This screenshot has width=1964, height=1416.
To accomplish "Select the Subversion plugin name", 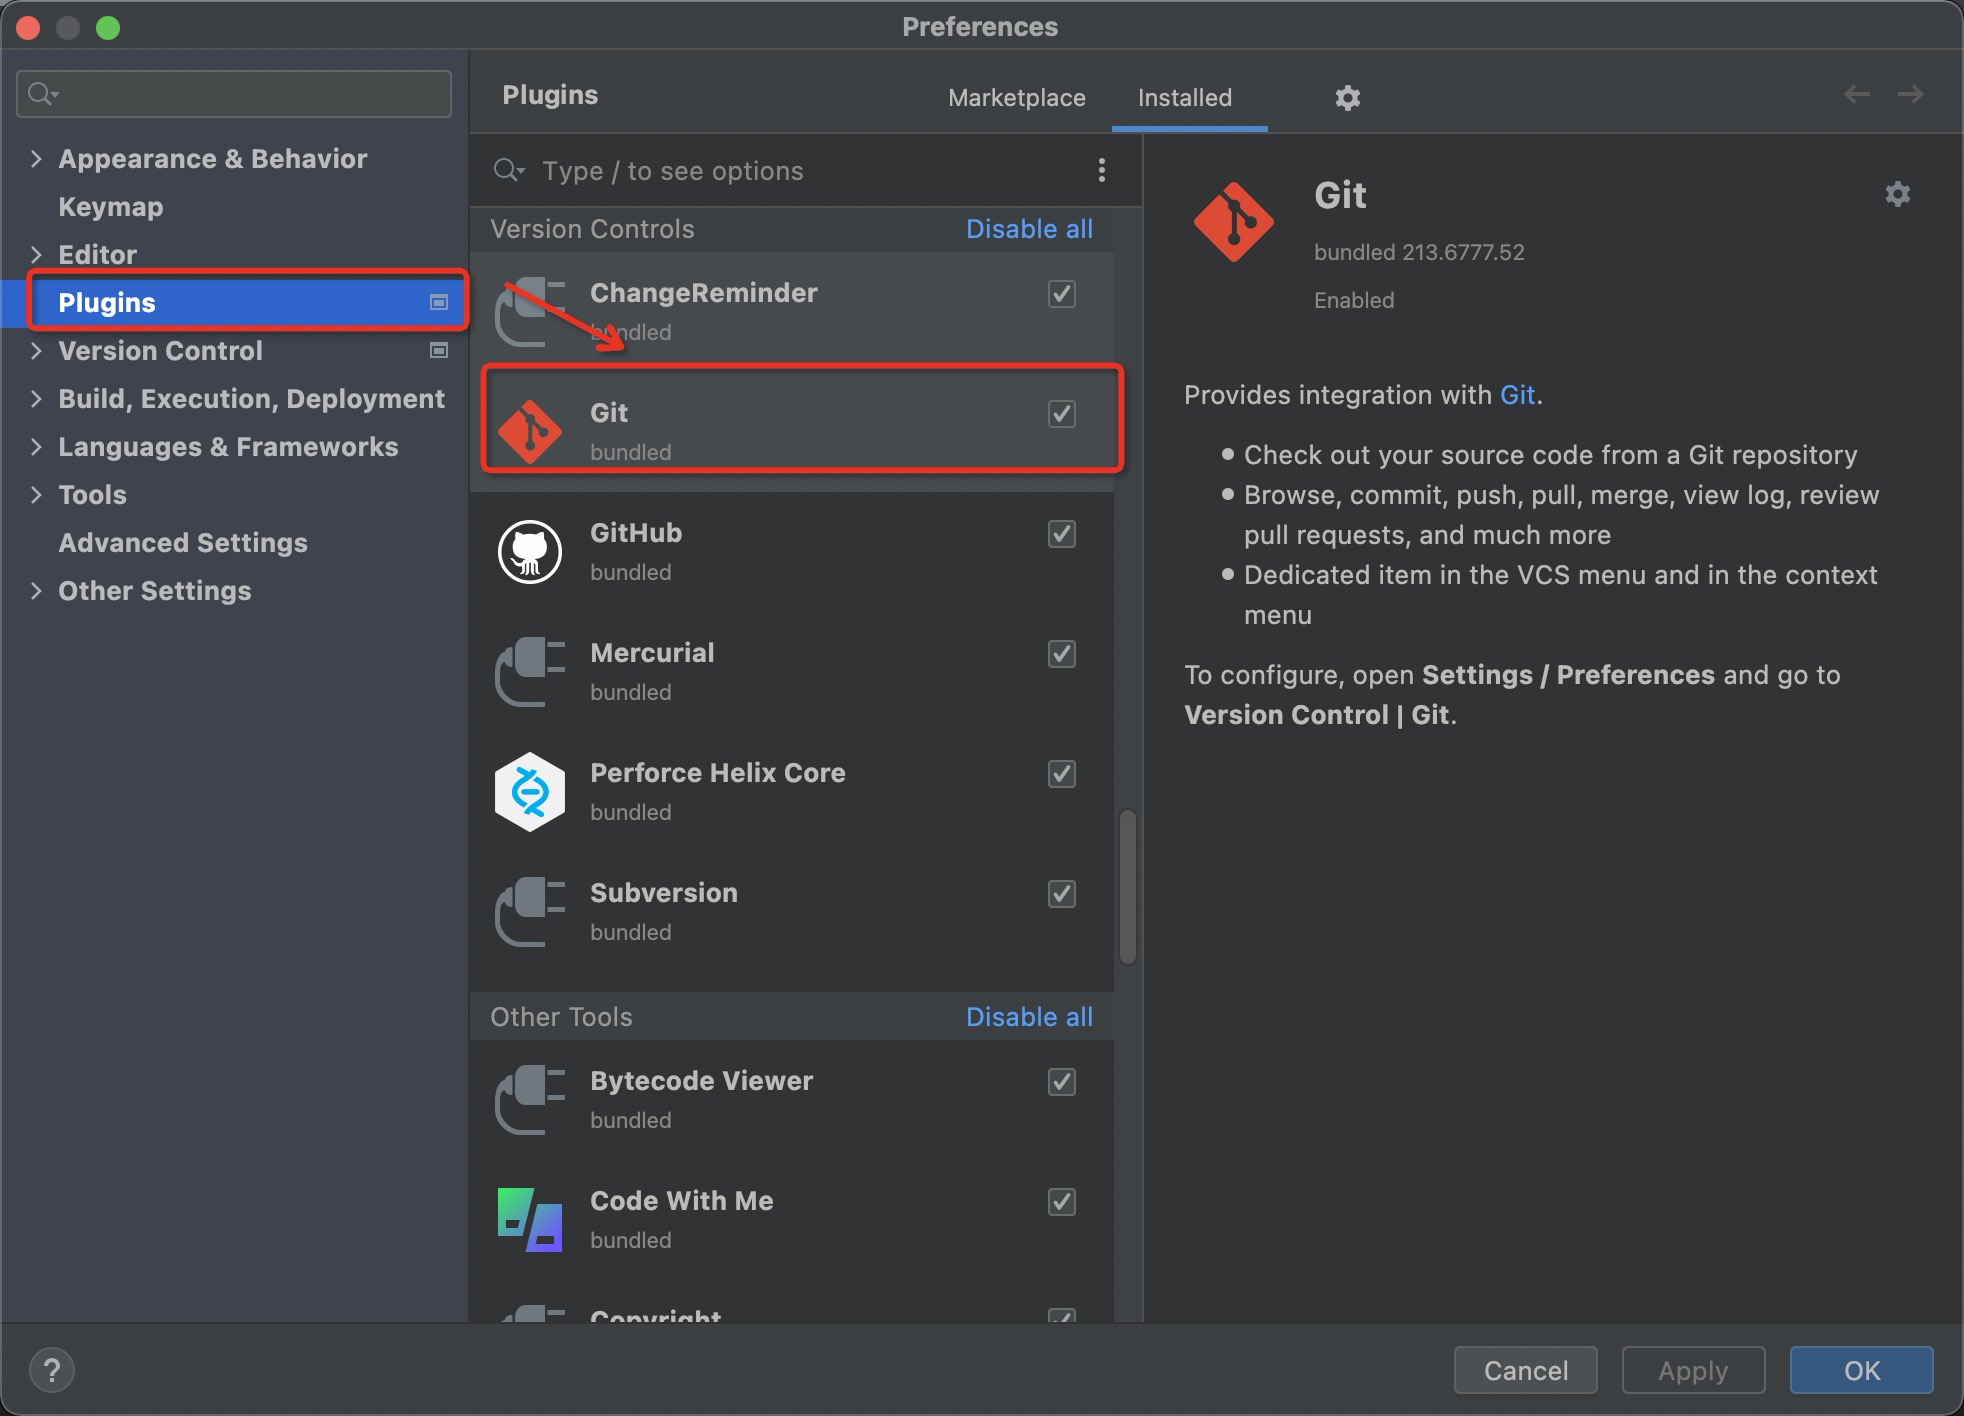I will (x=664, y=893).
